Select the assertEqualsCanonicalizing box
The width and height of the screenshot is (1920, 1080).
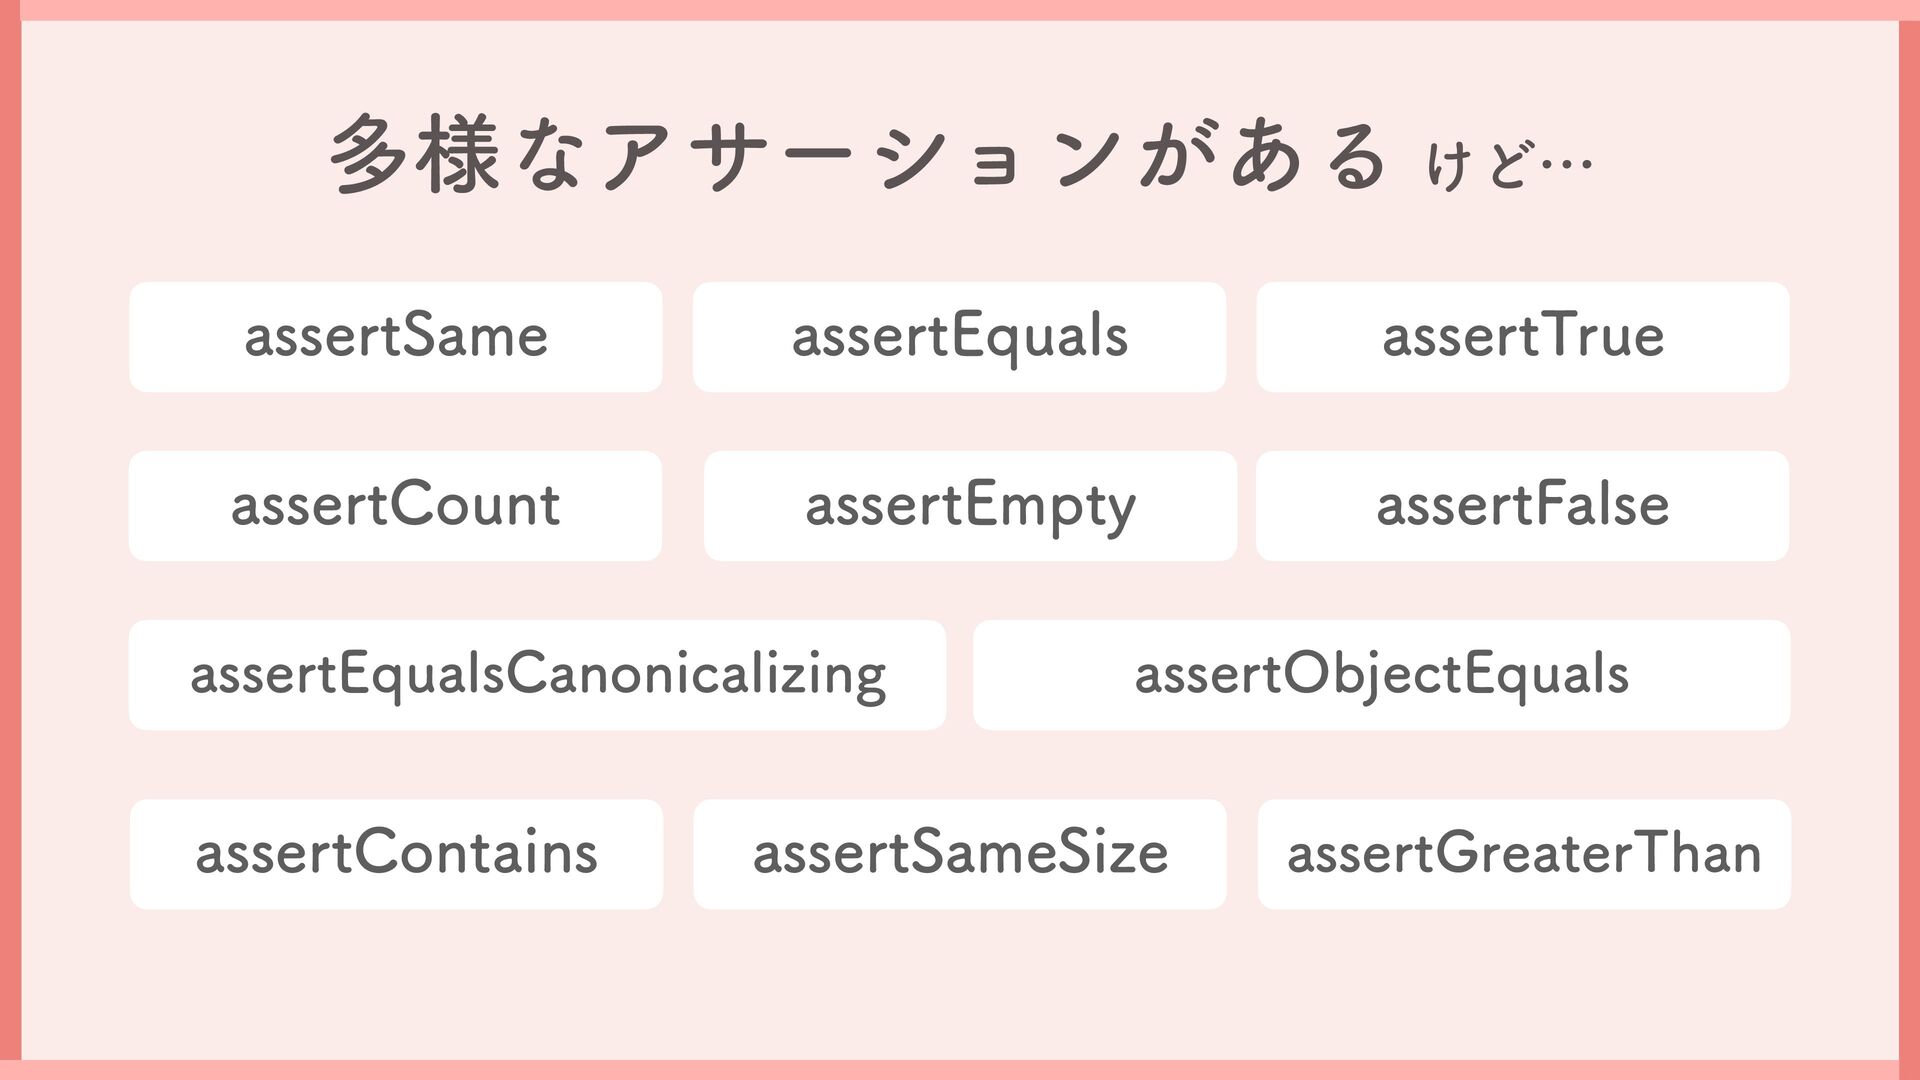537,675
